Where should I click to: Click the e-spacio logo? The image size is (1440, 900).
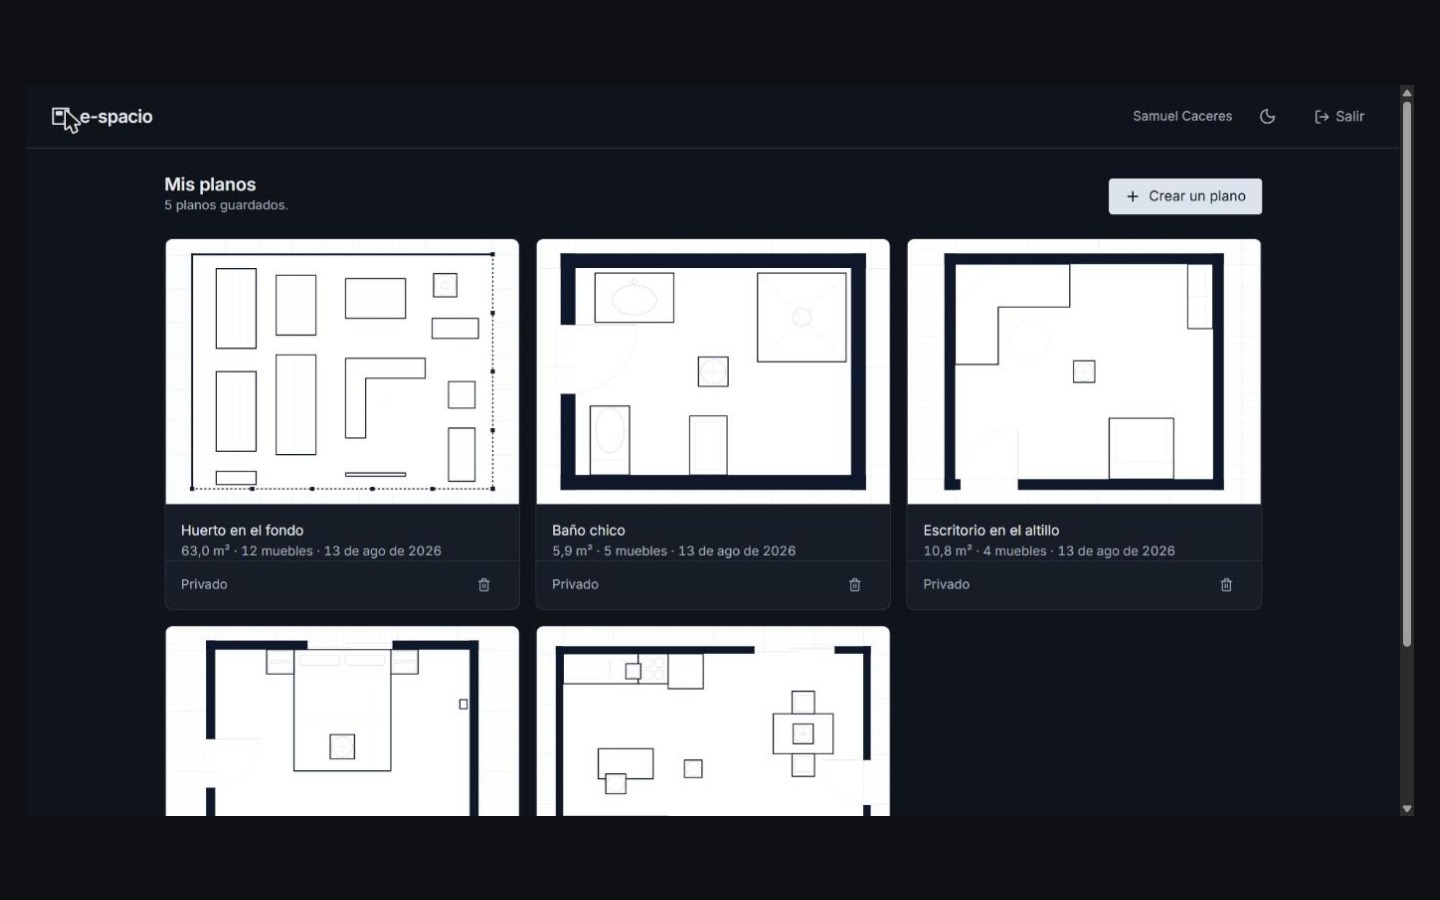coord(102,117)
